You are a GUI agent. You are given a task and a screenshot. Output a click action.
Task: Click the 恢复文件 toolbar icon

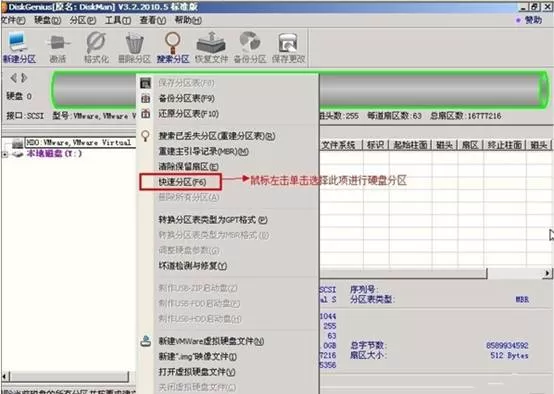click(x=211, y=42)
